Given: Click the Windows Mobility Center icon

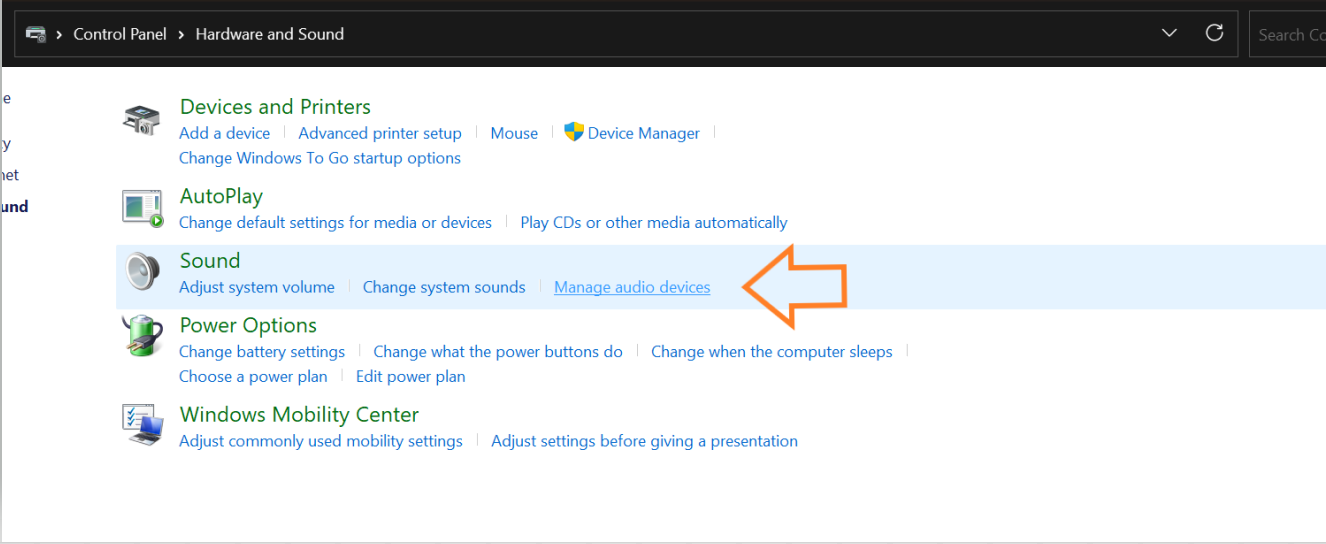Looking at the screenshot, I should (x=142, y=424).
